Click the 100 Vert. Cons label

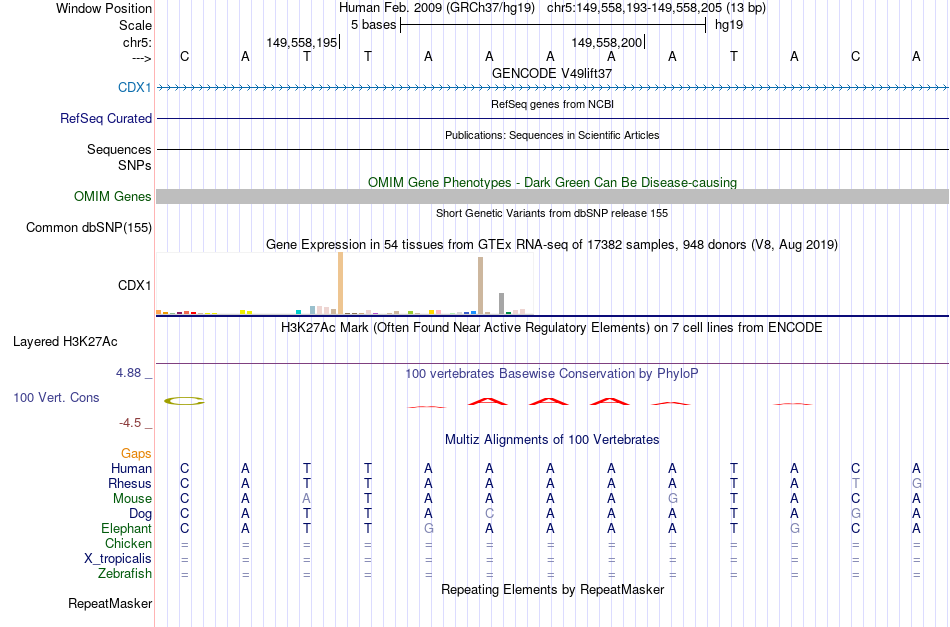(56, 397)
